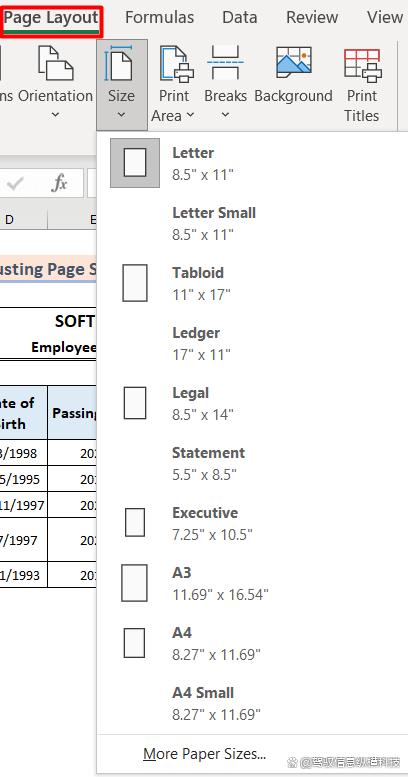Select the A3 paper size icon
The image size is (408, 777).
coord(134,583)
